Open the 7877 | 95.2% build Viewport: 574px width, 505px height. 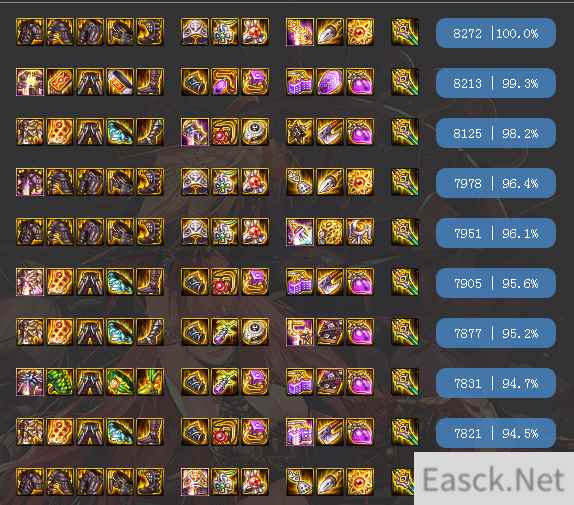pos(496,333)
